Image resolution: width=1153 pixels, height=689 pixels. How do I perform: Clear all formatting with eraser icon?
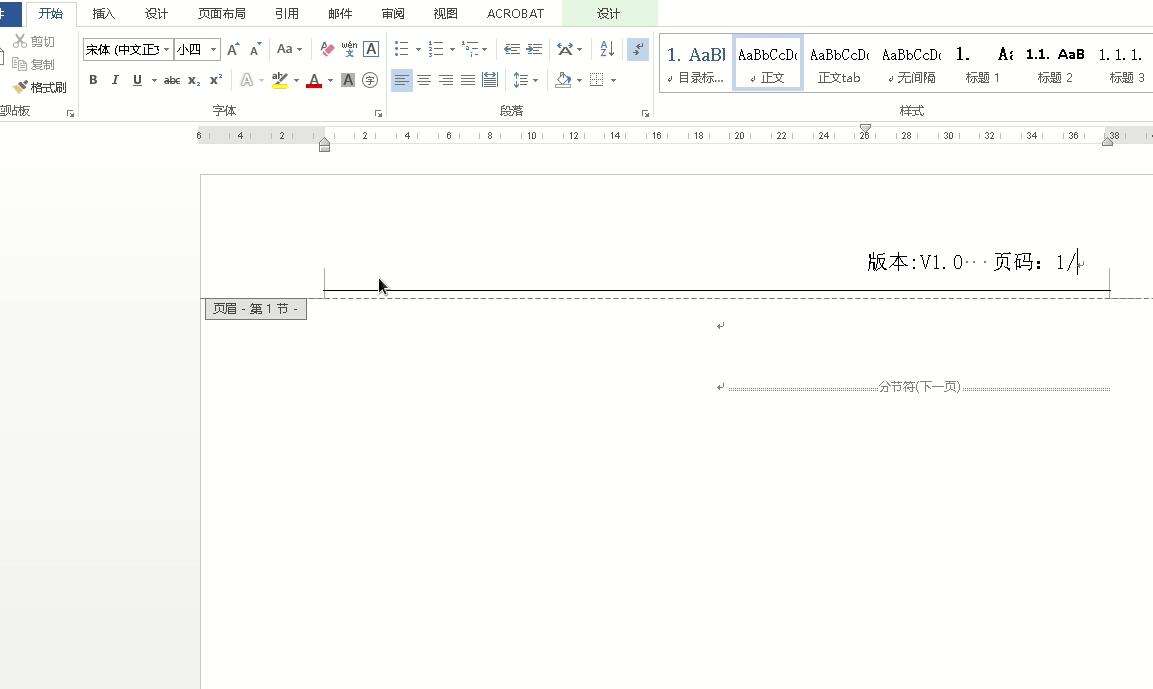[327, 49]
